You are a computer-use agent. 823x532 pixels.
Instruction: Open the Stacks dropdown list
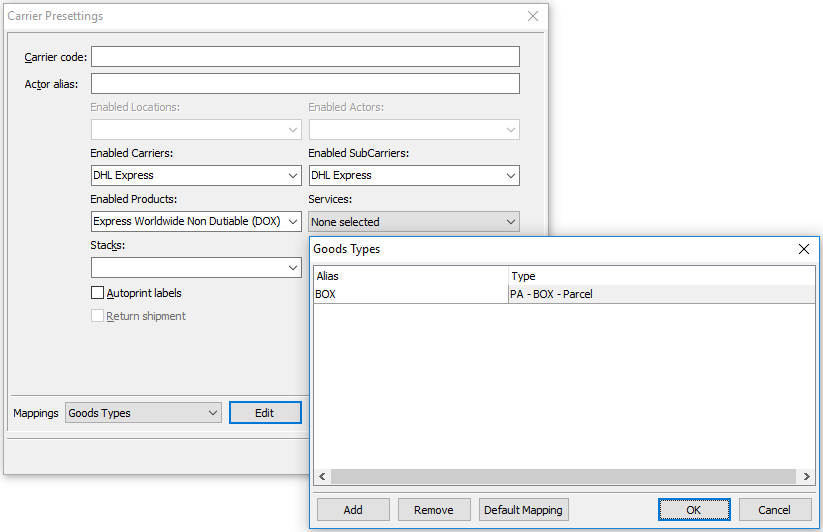coord(196,267)
